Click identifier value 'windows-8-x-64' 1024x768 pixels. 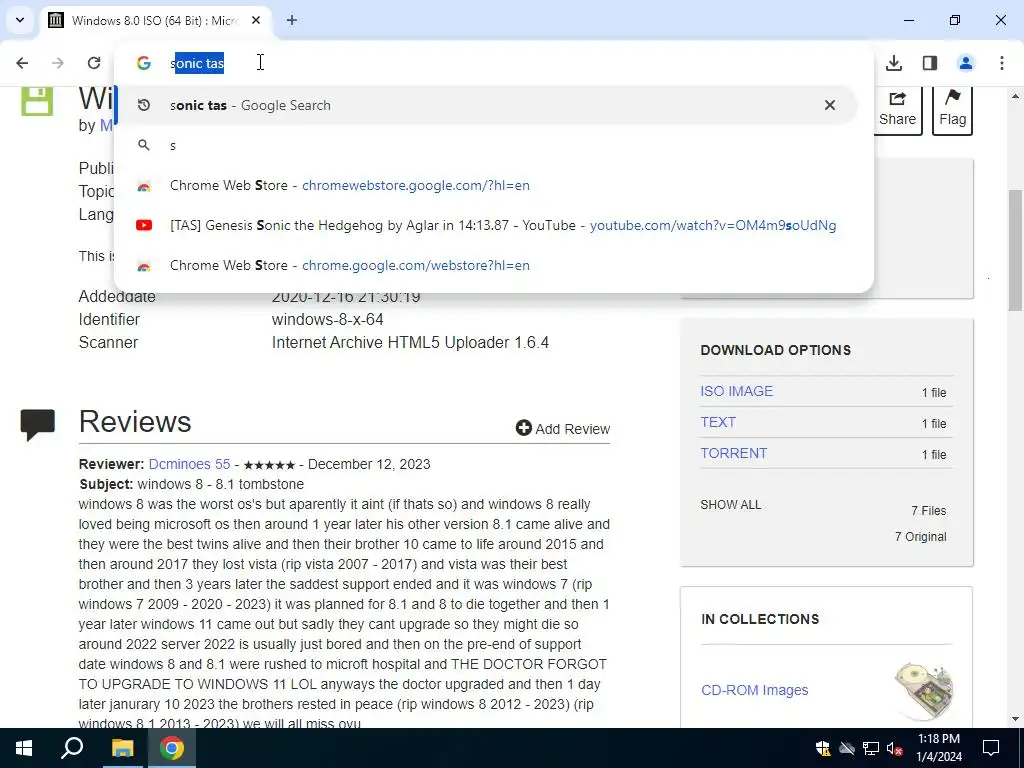pyautogui.click(x=327, y=319)
